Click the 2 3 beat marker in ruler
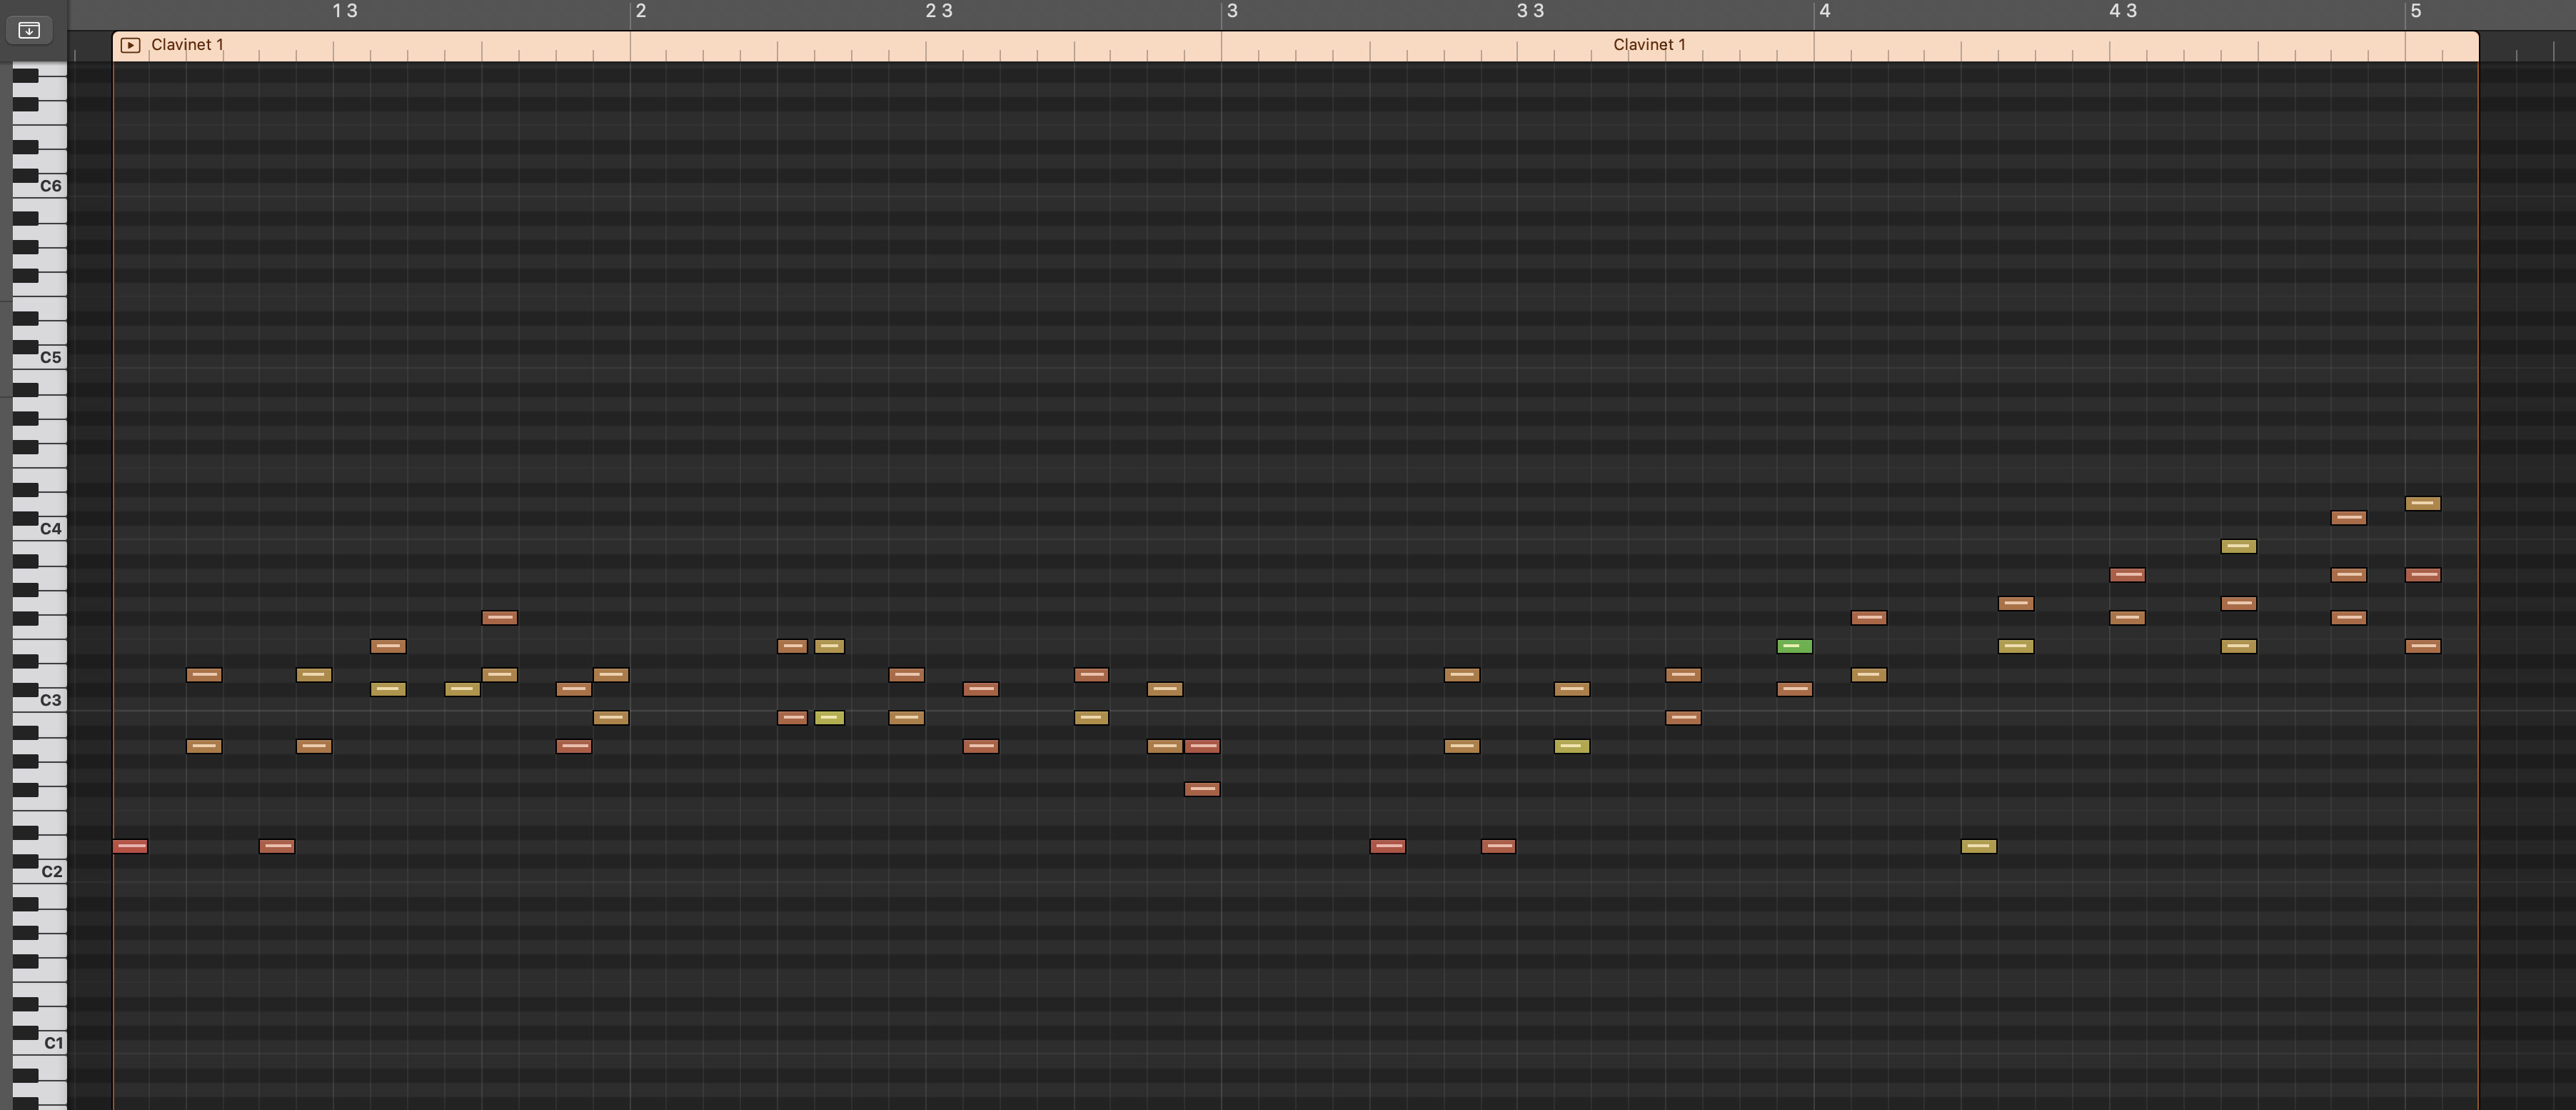Image resolution: width=2576 pixels, height=1110 pixels. pyautogui.click(x=939, y=11)
